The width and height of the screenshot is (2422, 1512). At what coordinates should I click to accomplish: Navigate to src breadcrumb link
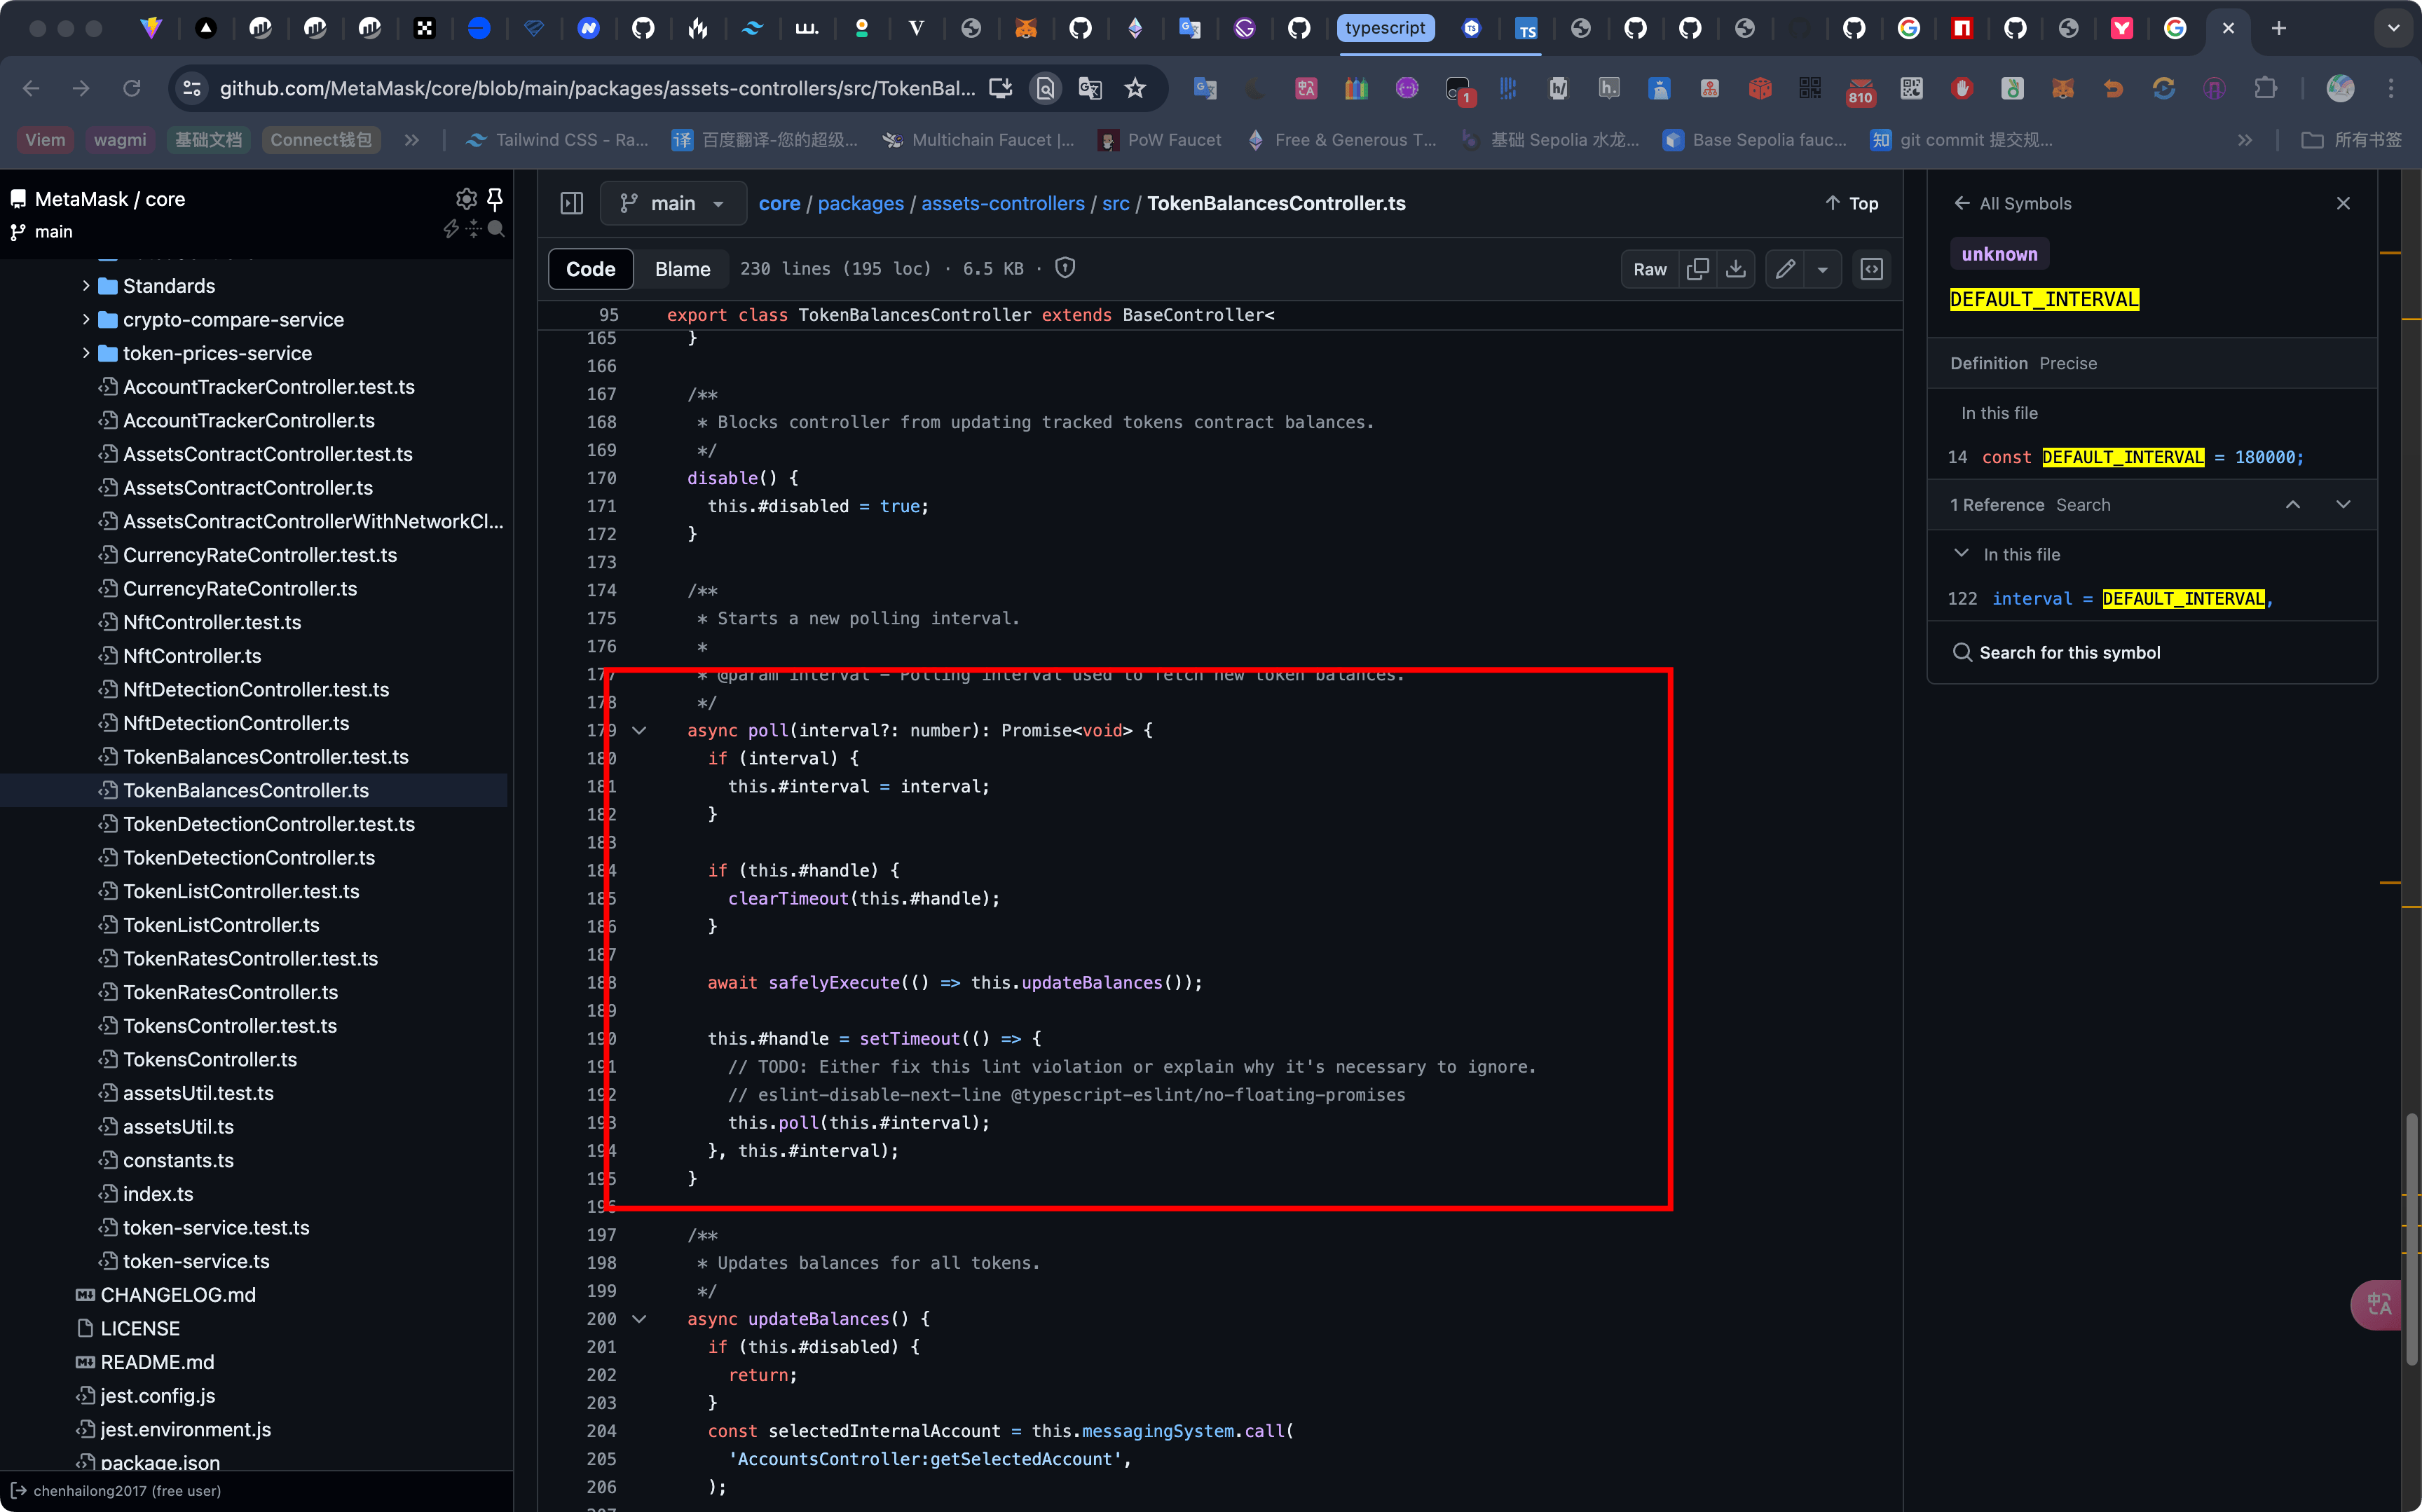(1115, 204)
